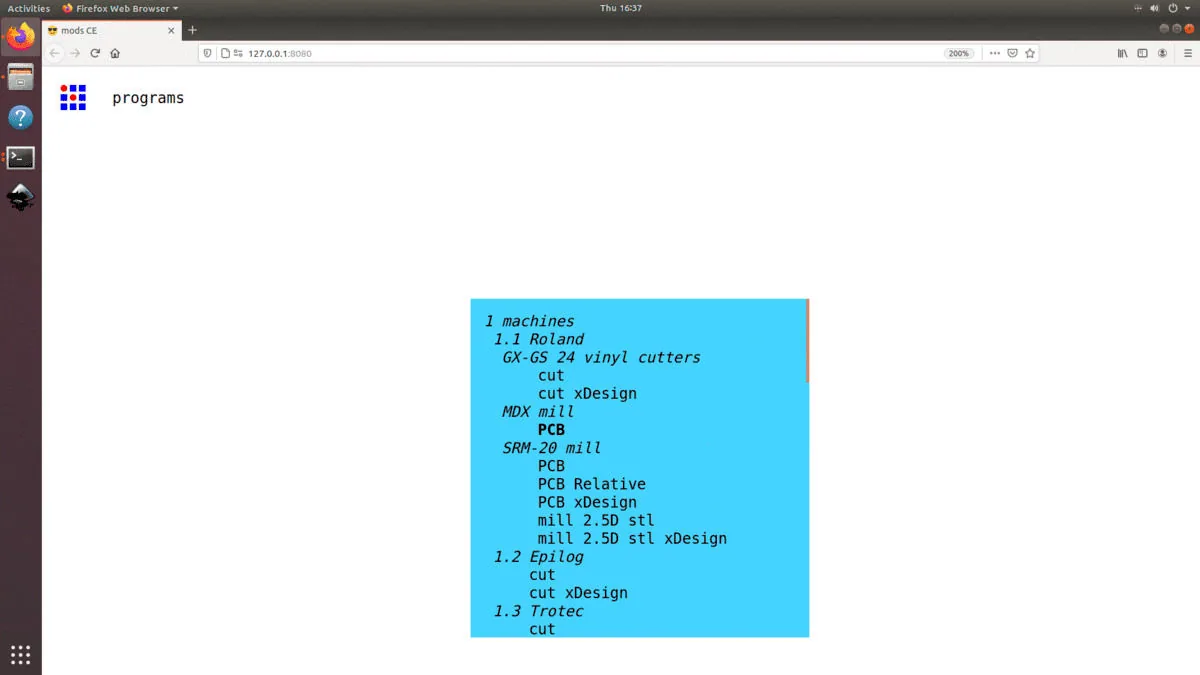1200x675 pixels.
Task: Click the mods logo grid icon
Action: coord(73,97)
